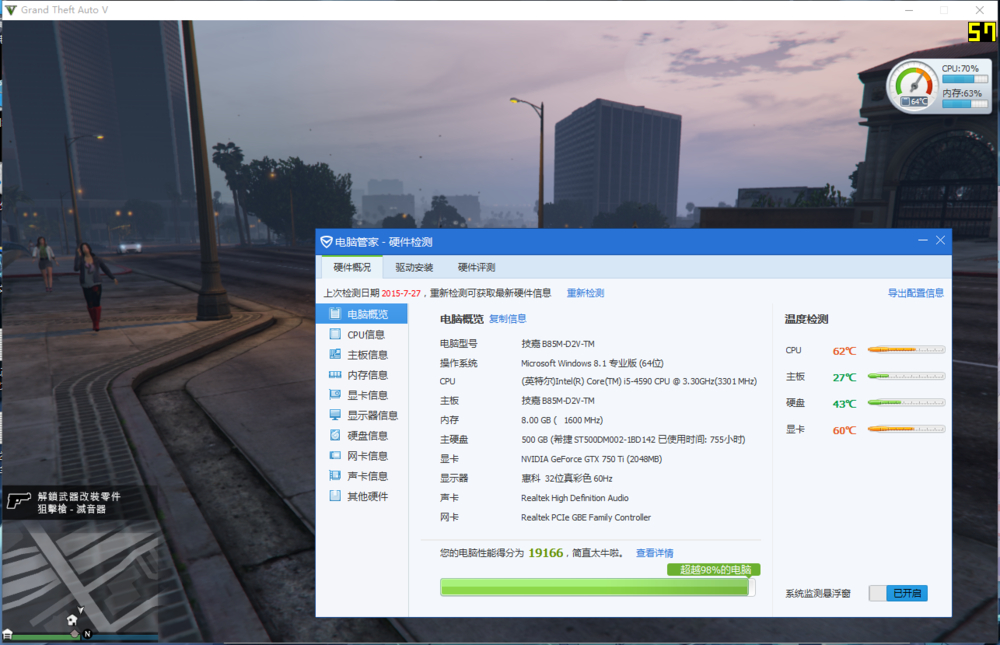Click the yellow FPS counter 57
Image resolution: width=1000 pixels, height=645 pixels.
coord(981,31)
